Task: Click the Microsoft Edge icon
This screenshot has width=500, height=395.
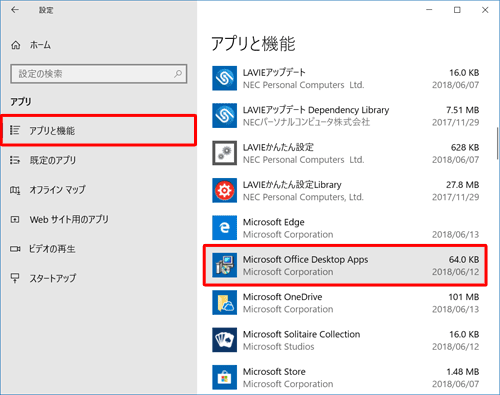Action: 225,228
